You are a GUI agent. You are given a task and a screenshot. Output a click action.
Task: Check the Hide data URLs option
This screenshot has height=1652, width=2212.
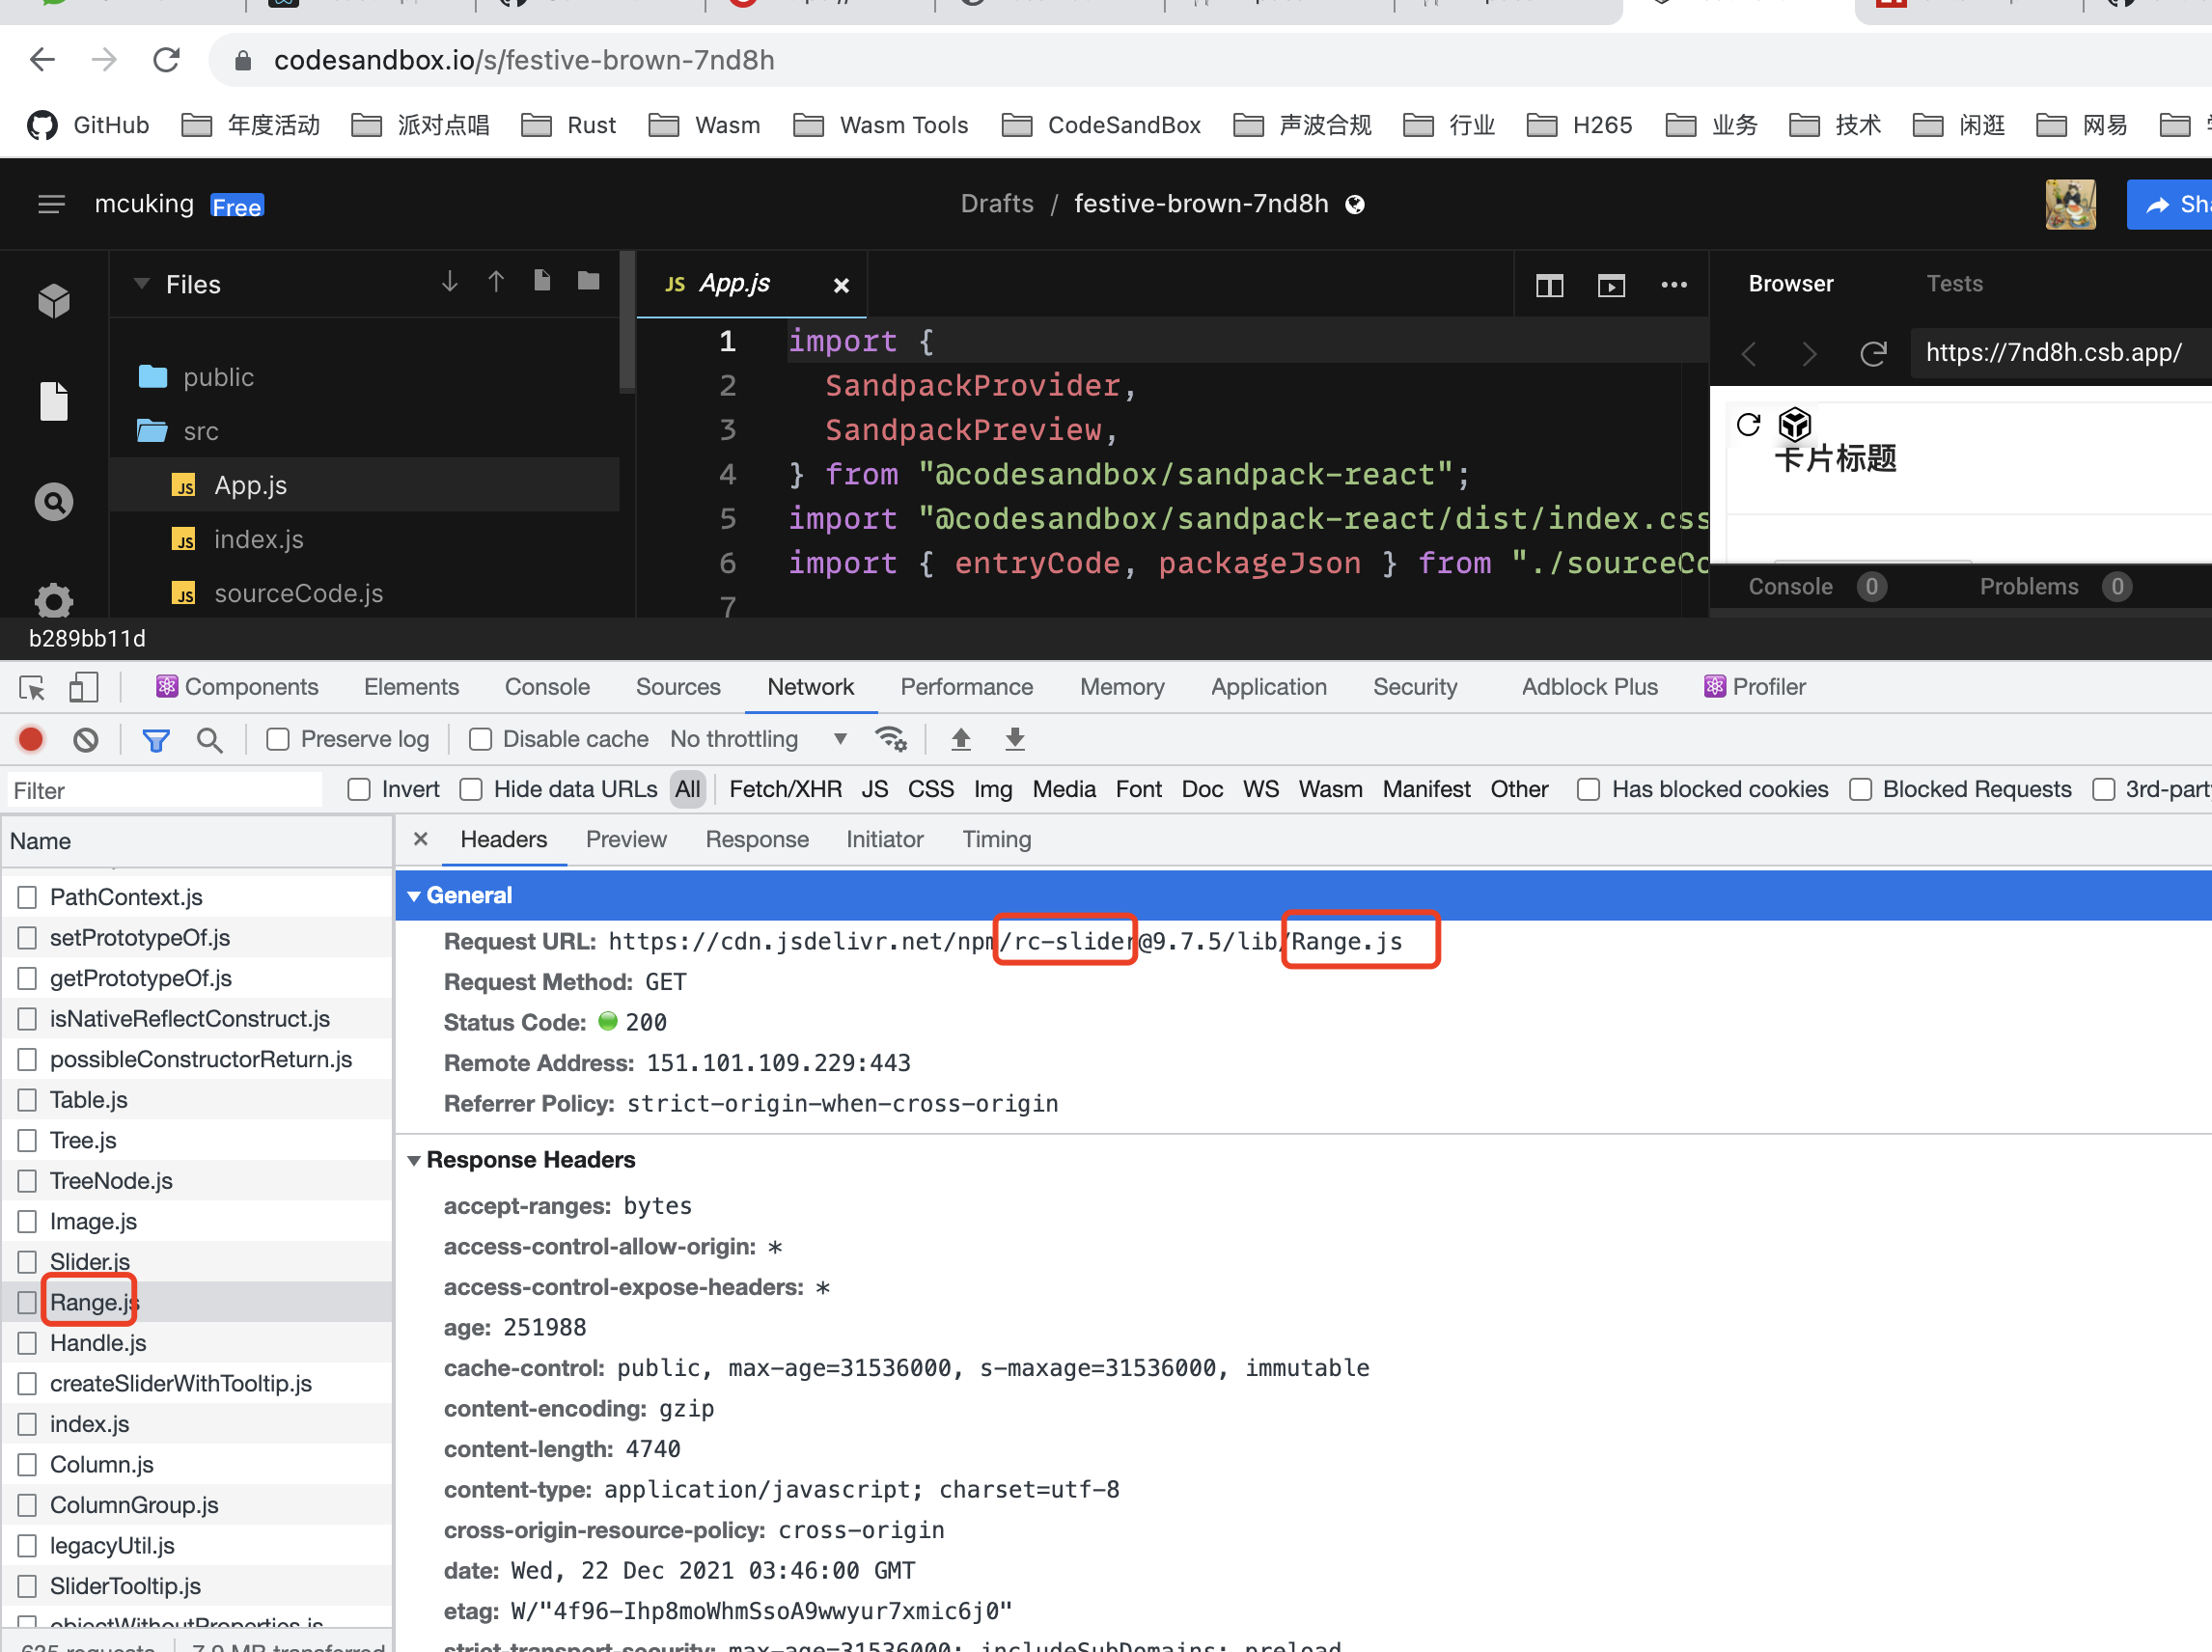pos(471,789)
